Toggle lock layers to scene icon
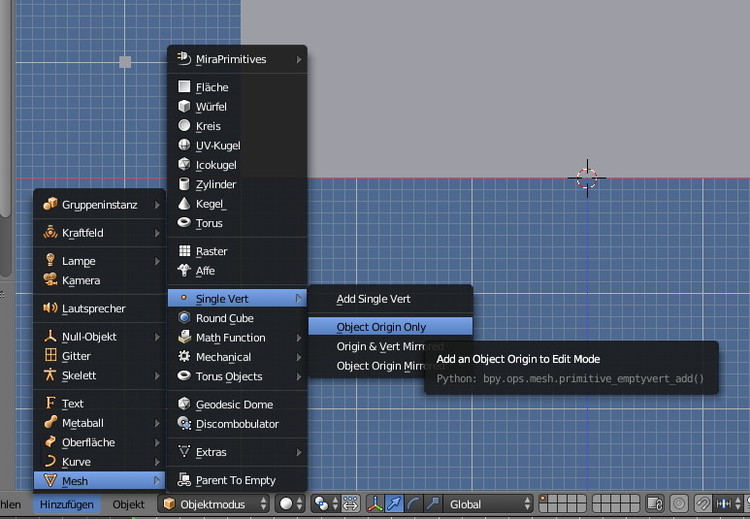The width and height of the screenshot is (750, 519). point(656,504)
